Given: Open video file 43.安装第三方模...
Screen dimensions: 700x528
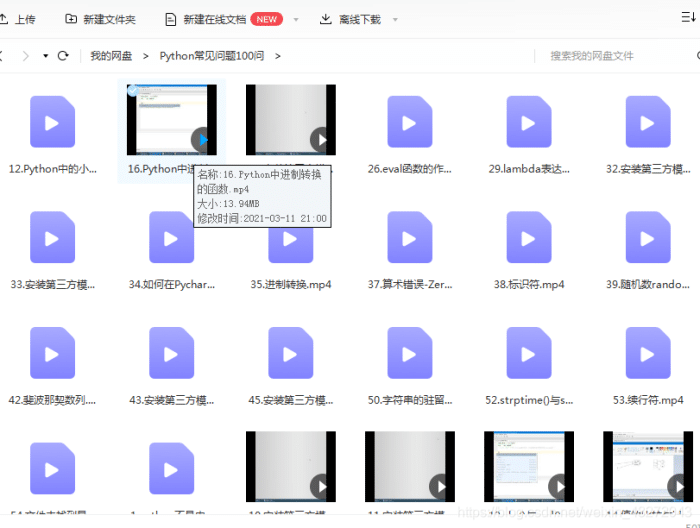Looking at the screenshot, I should [x=171, y=353].
